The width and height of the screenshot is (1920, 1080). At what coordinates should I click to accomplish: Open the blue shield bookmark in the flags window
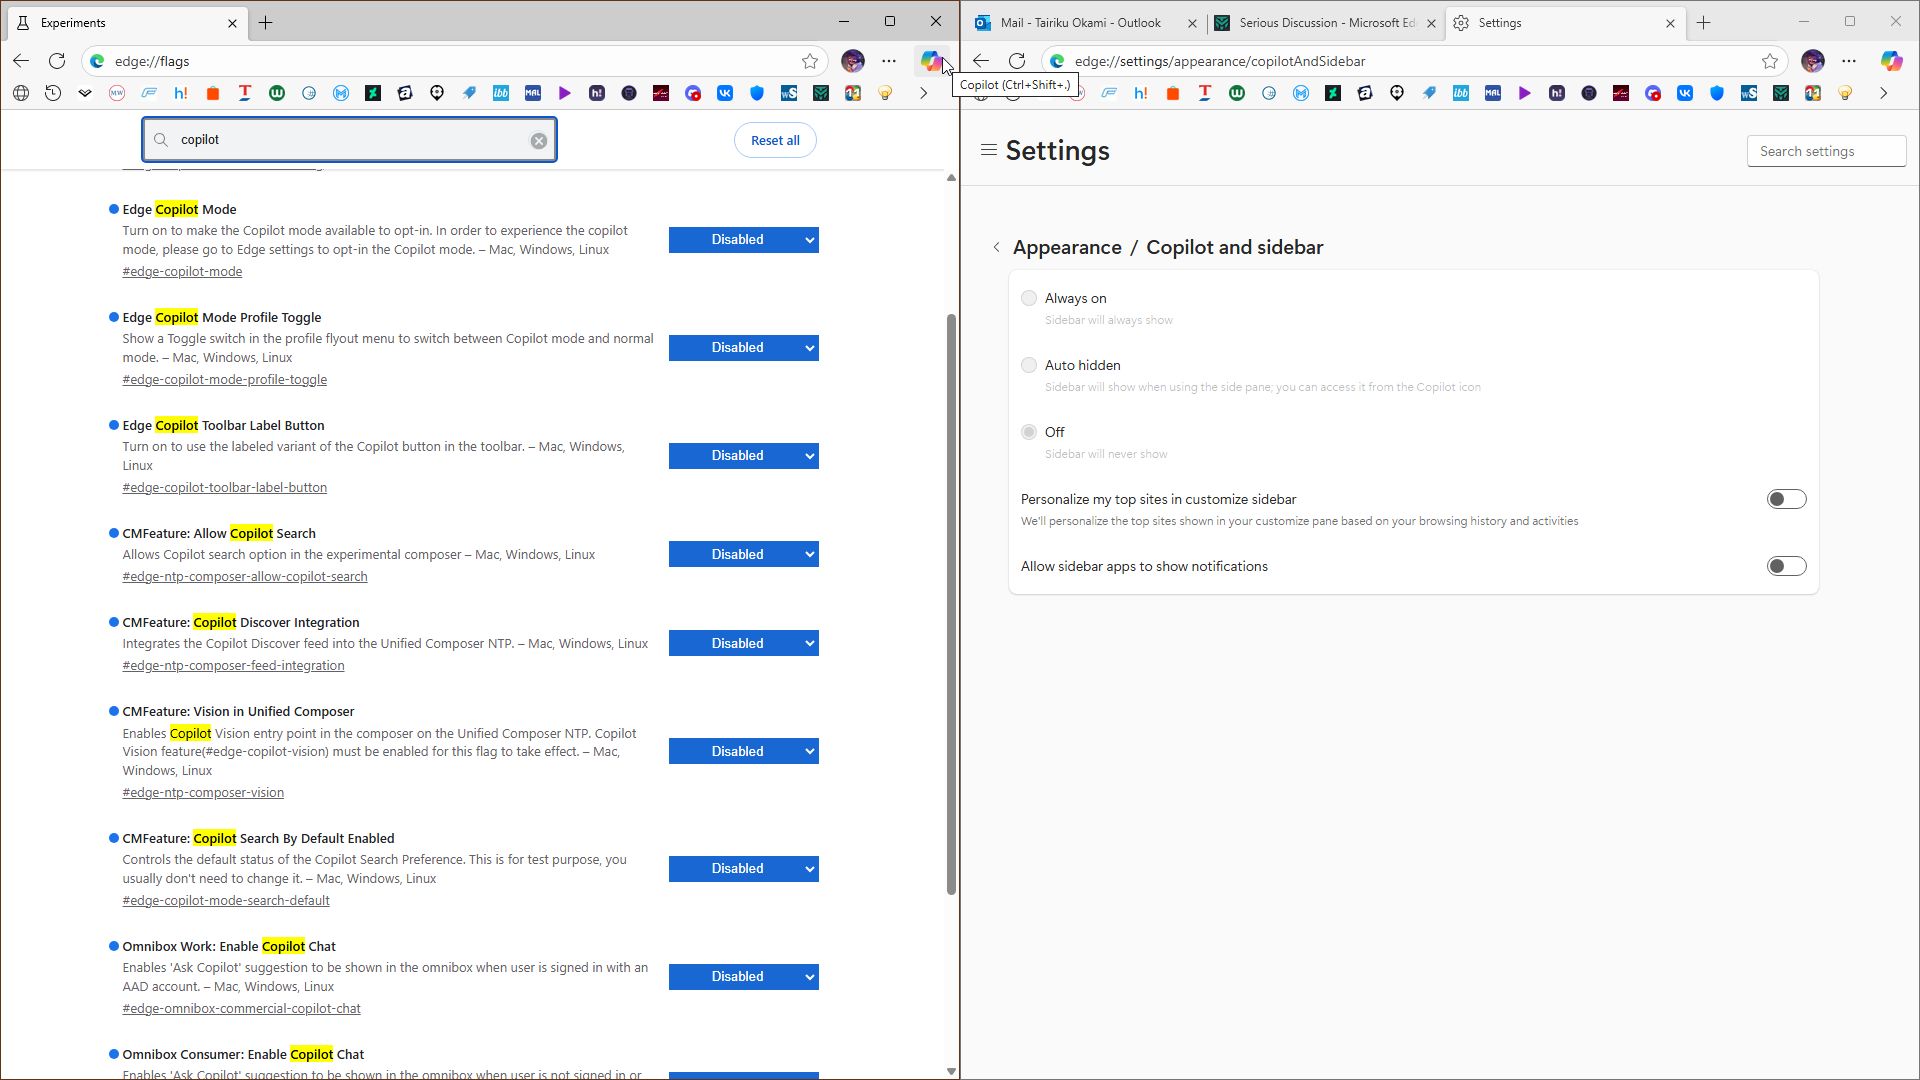(x=757, y=93)
